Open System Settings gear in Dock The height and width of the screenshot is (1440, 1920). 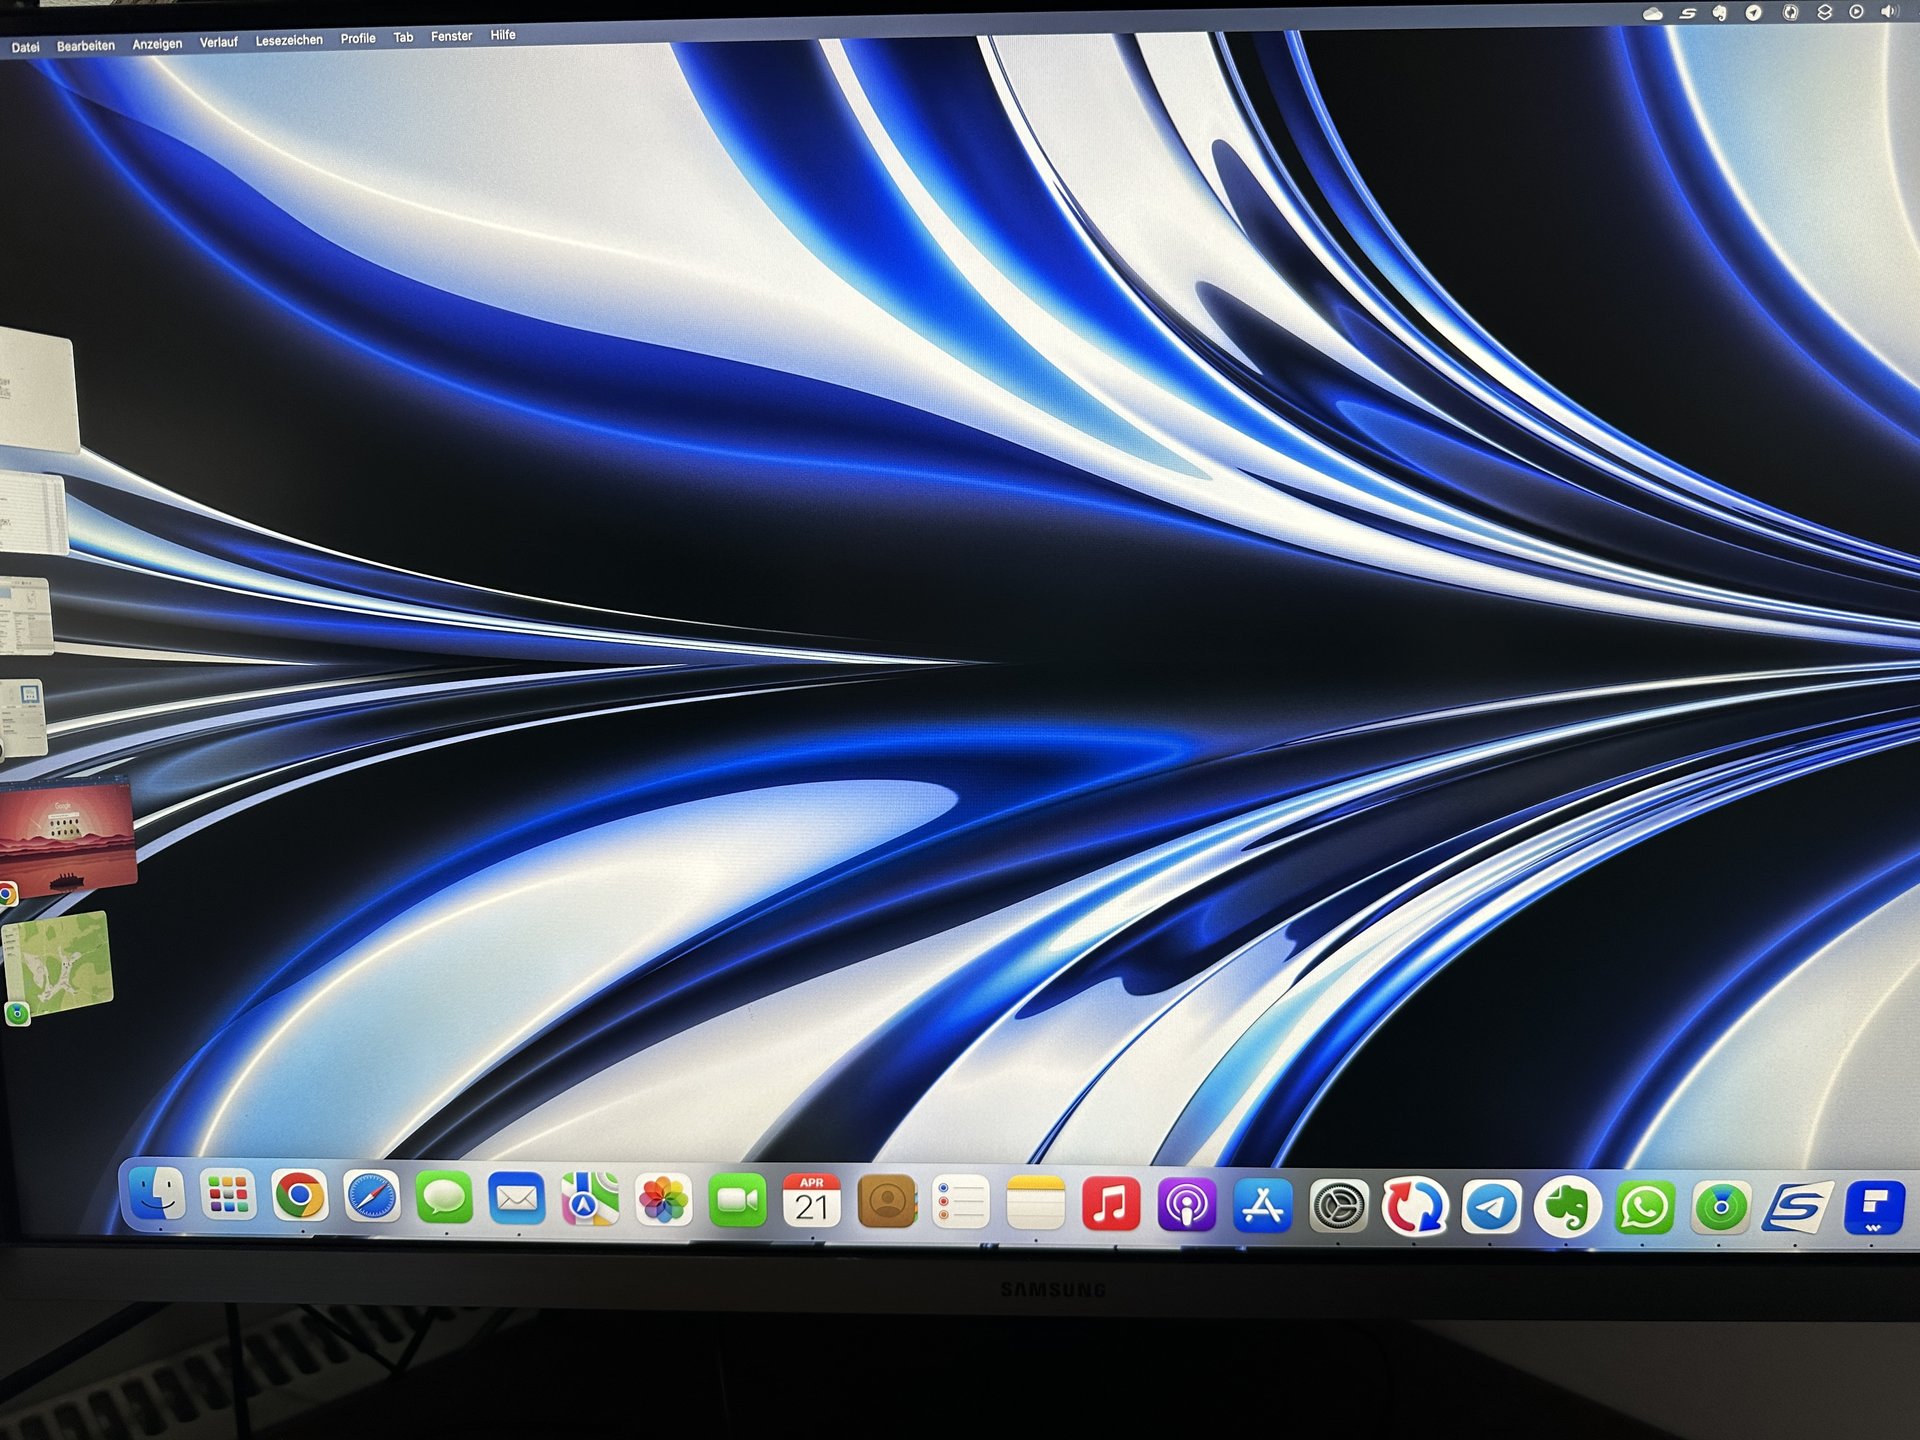point(1339,1208)
